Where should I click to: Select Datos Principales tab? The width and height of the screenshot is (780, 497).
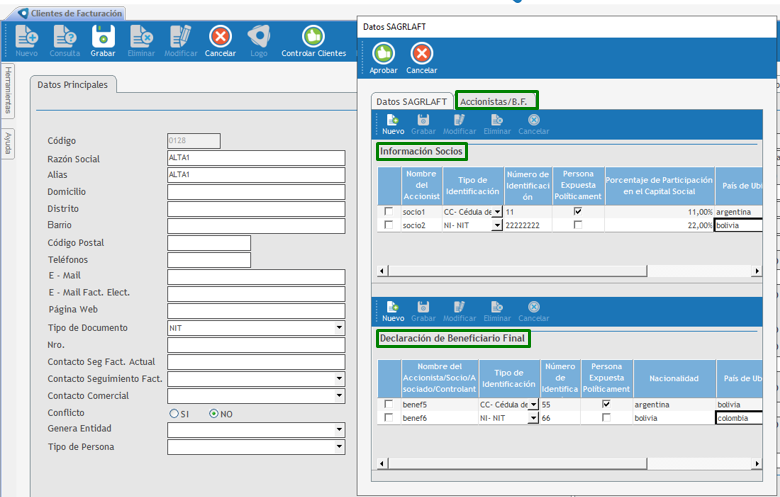pyautogui.click(x=73, y=85)
